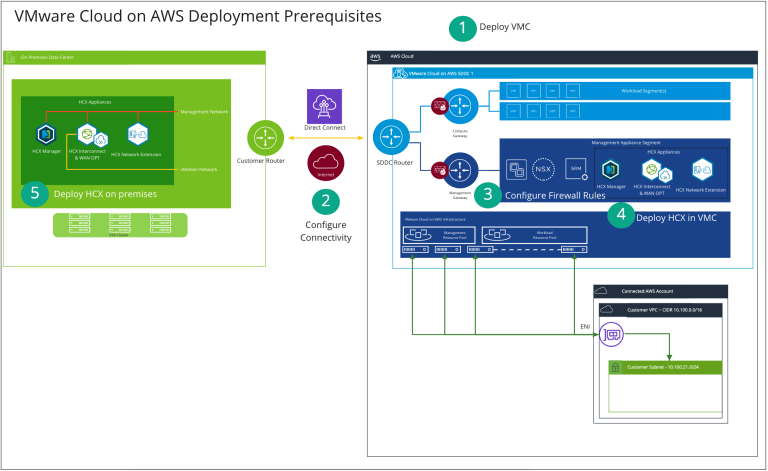
Task: Click the Workload Resource Pool icon
Action: (497, 235)
